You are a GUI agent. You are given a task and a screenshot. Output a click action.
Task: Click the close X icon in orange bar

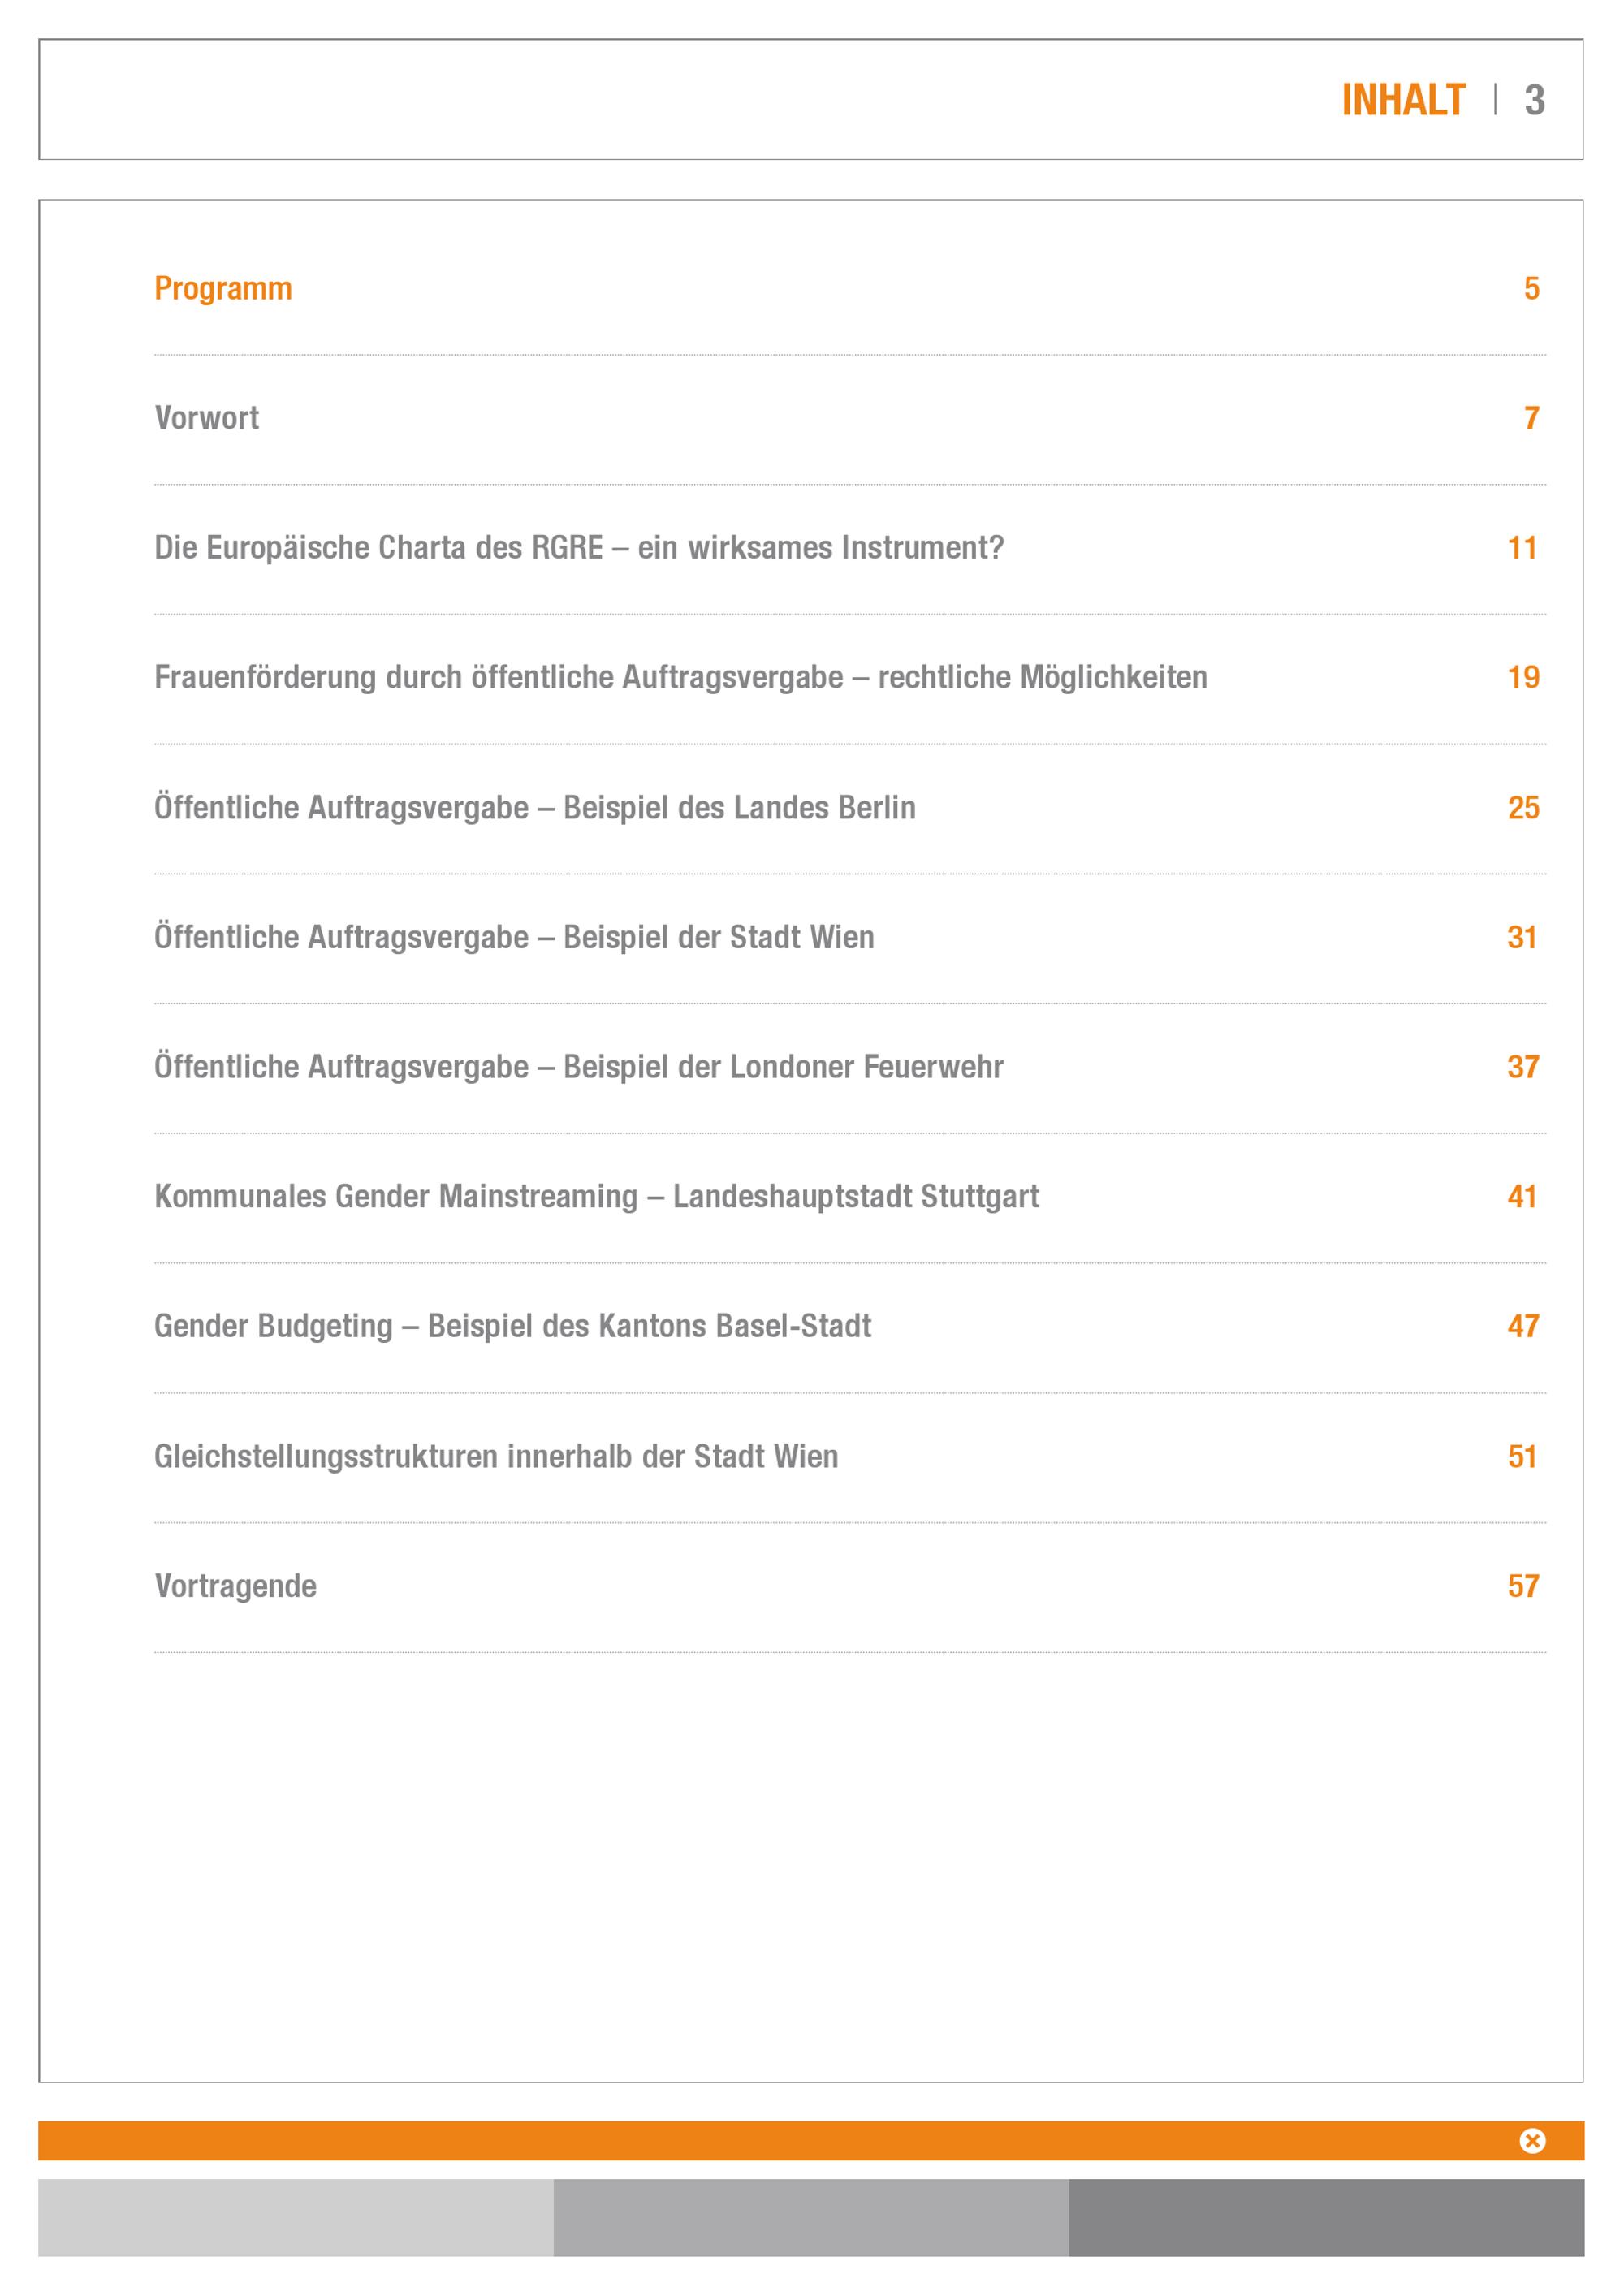tap(1532, 2140)
